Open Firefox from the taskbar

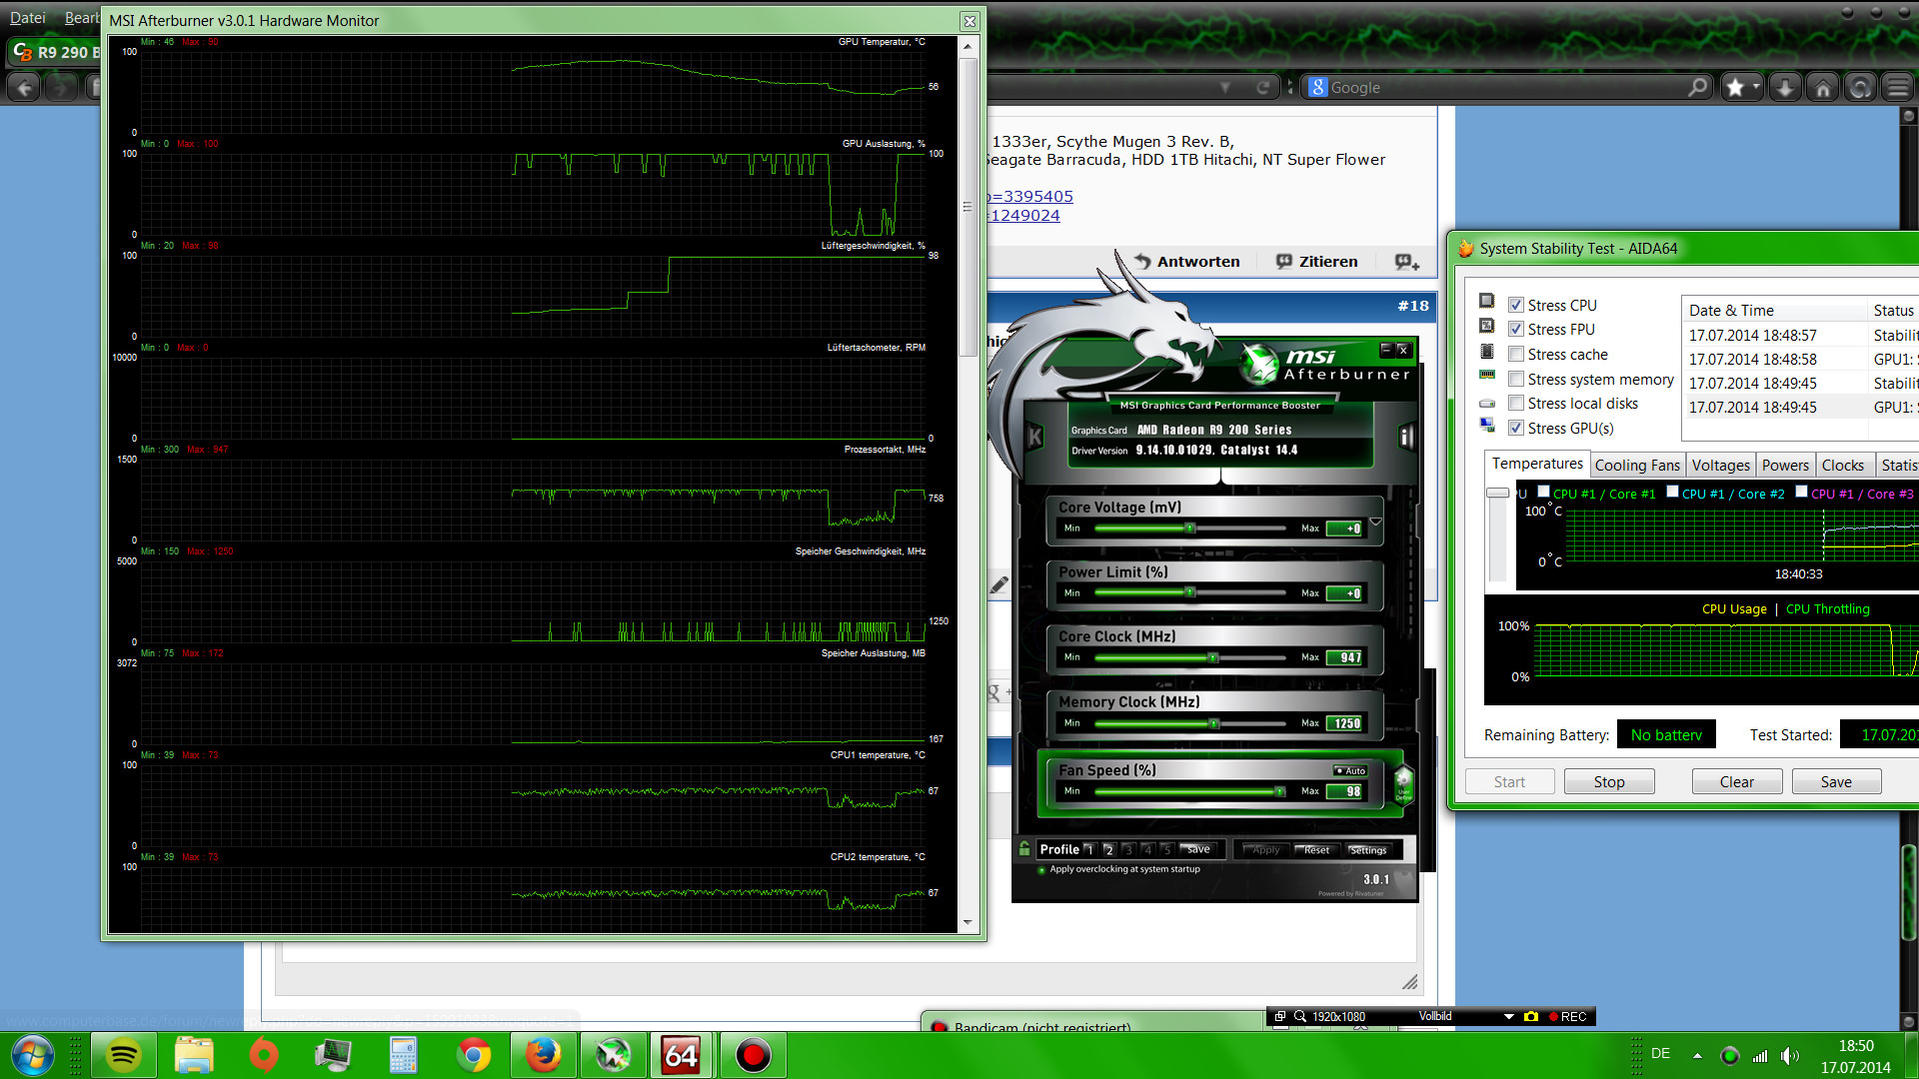[543, 1056]
